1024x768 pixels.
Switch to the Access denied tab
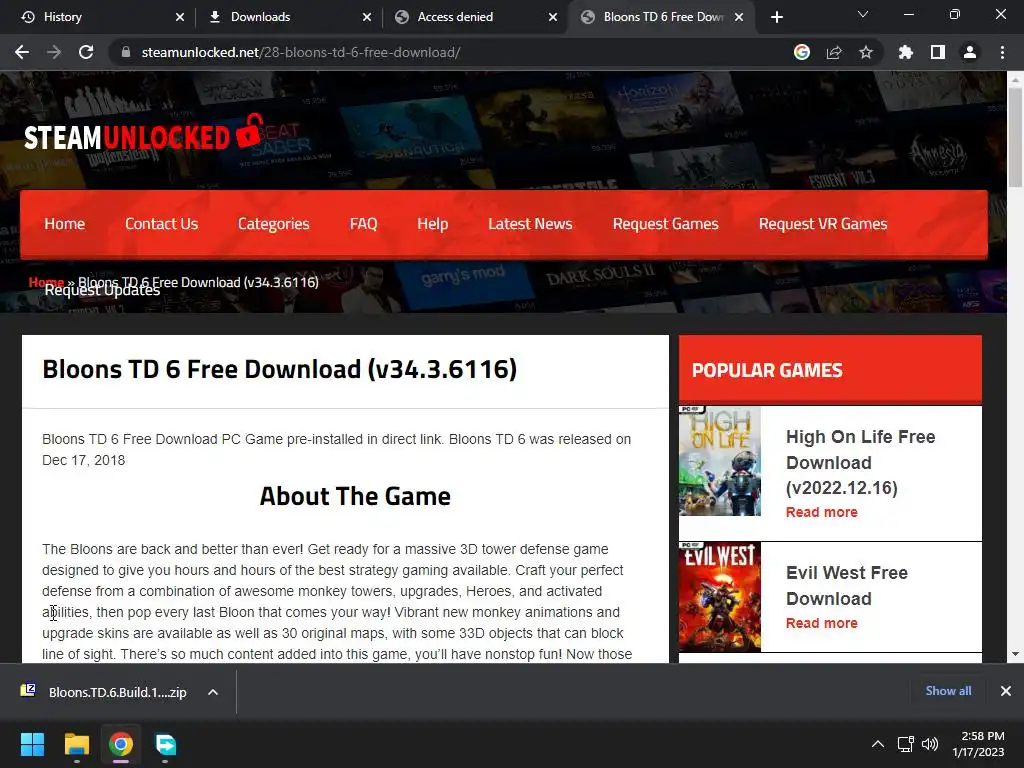pyautogui.click(x=473, y=17)
